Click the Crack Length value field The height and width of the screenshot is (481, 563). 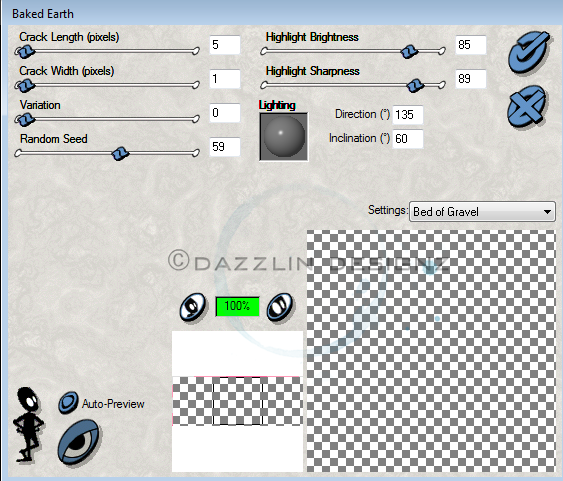click(225, 45)
